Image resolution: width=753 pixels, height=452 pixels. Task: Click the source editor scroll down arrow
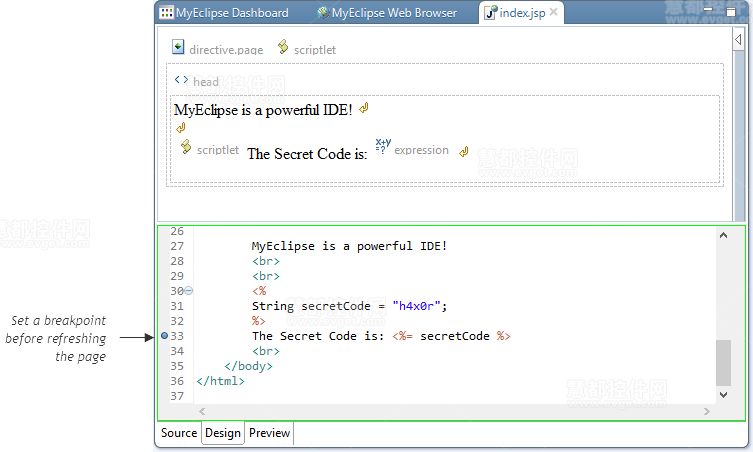tap(724, 395)
